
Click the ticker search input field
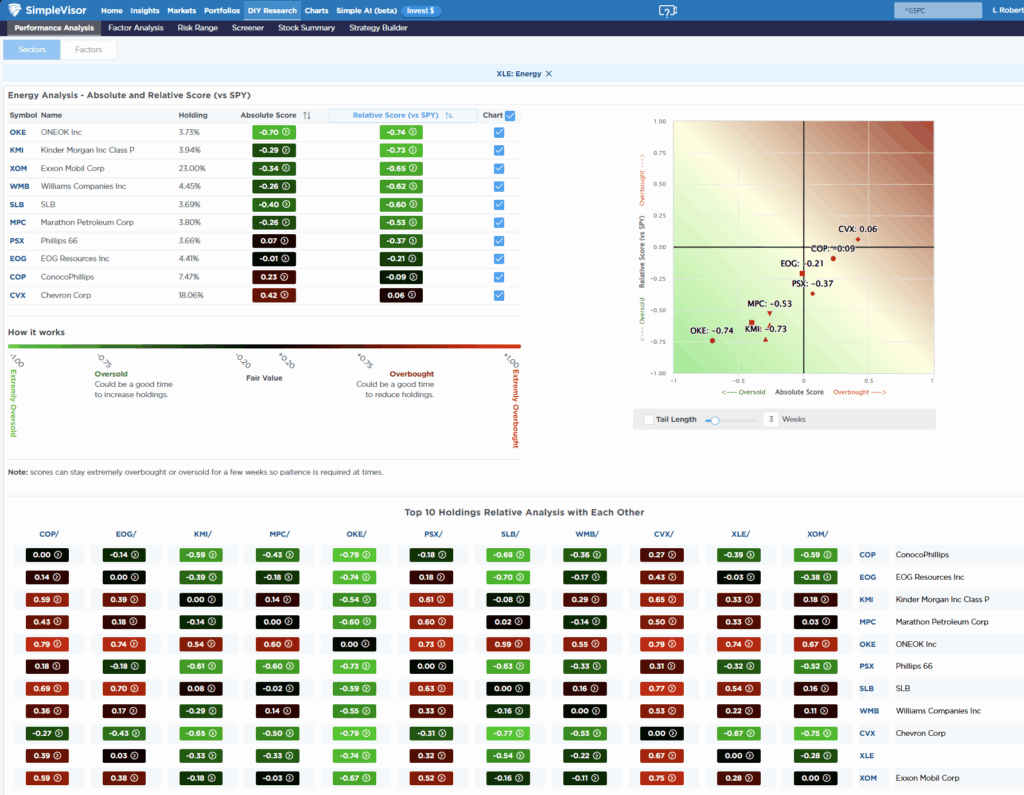pos(937,10)
